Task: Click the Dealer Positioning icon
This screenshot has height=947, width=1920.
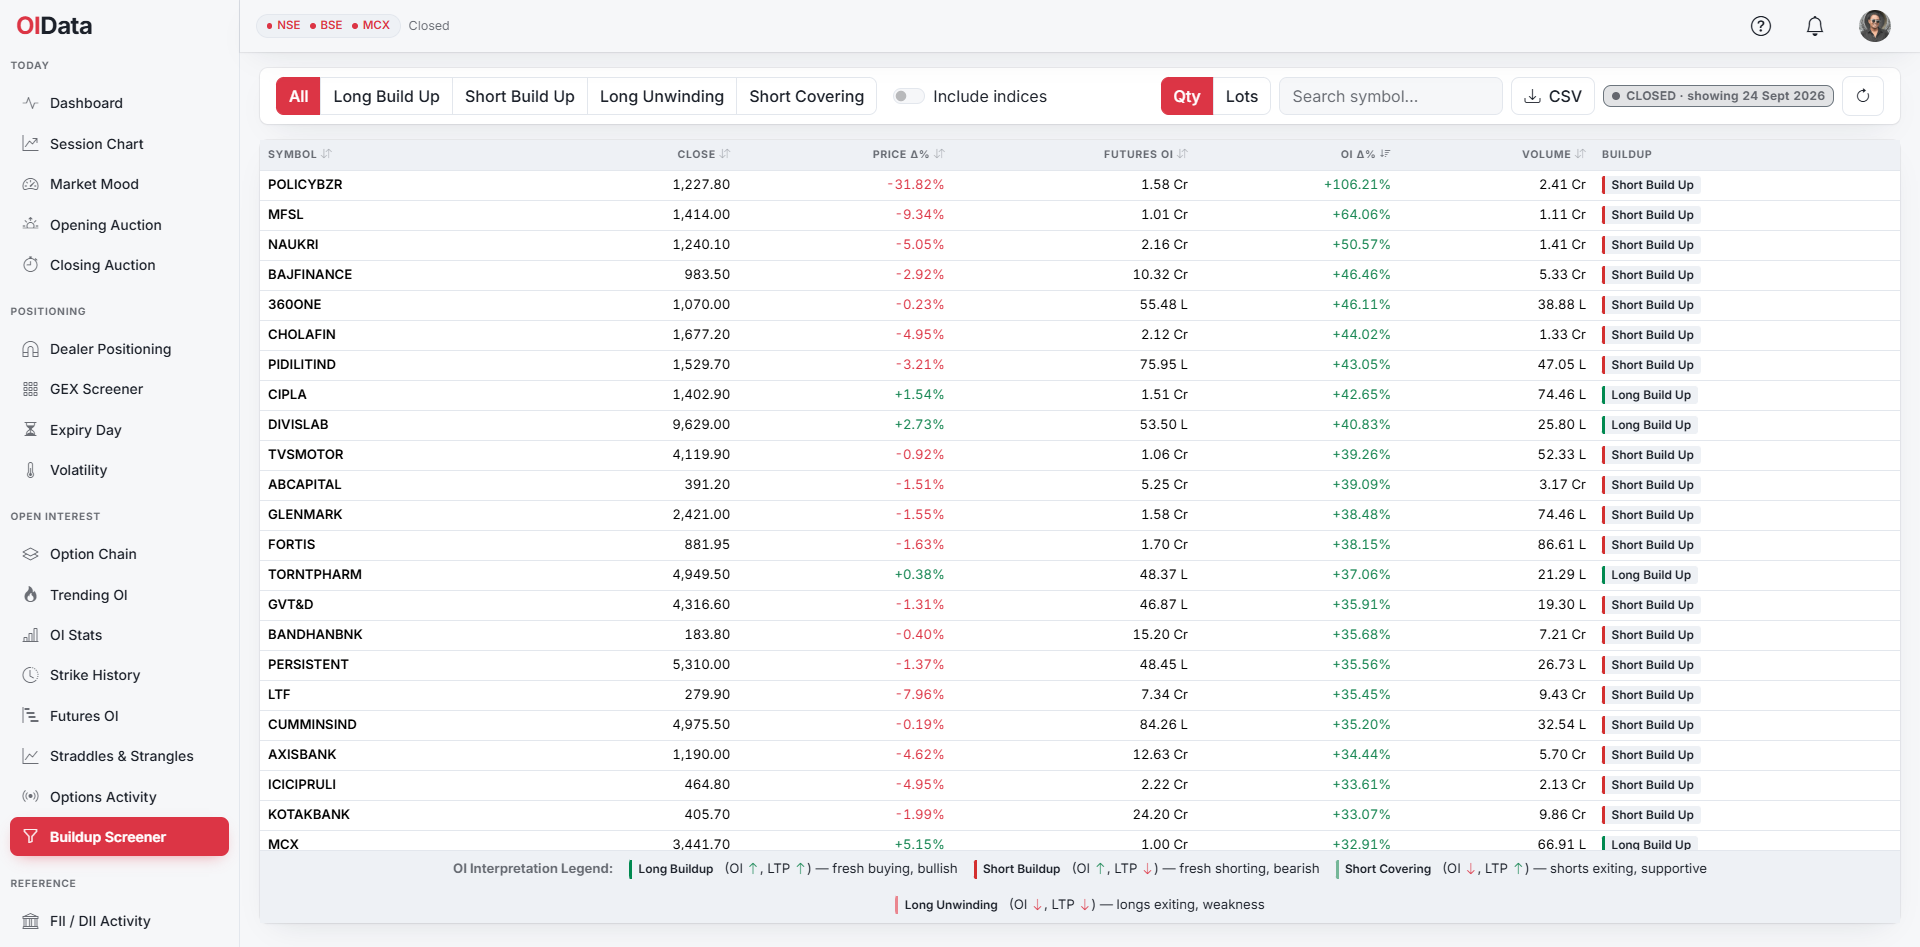Action: (x=31, y=349)
